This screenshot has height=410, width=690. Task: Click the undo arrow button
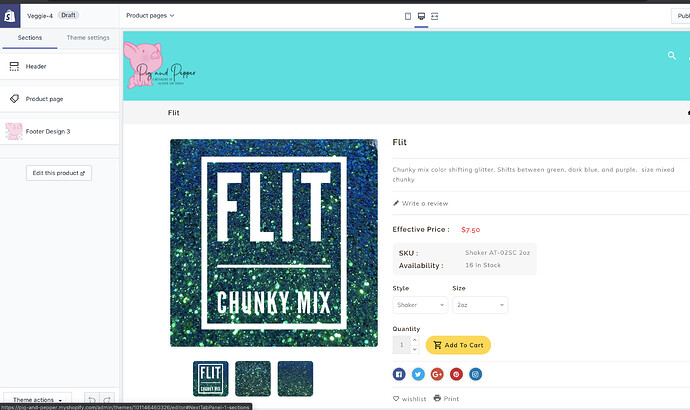92,400
